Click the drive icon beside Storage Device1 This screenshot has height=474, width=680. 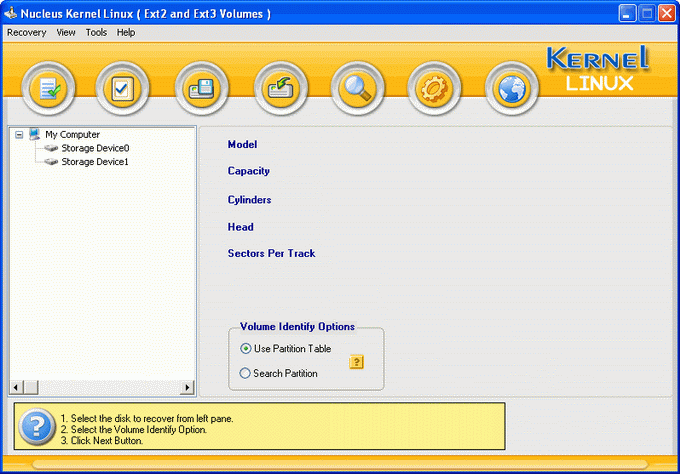[51, 162]
